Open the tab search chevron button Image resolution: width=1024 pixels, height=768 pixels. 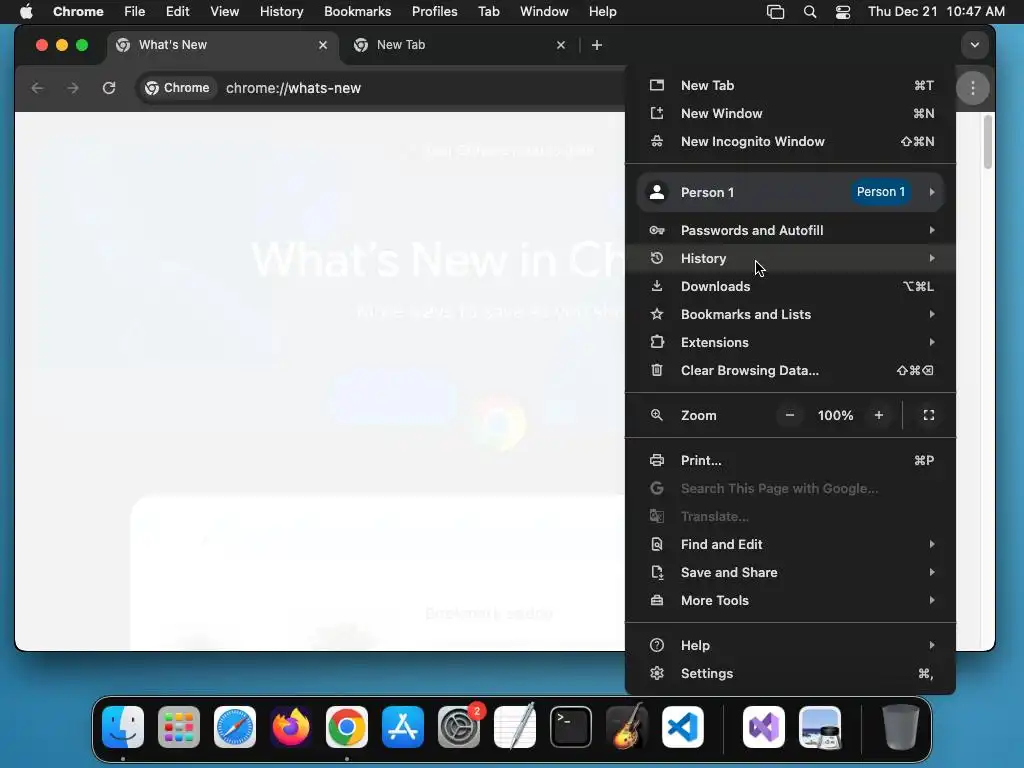(974, 45)
